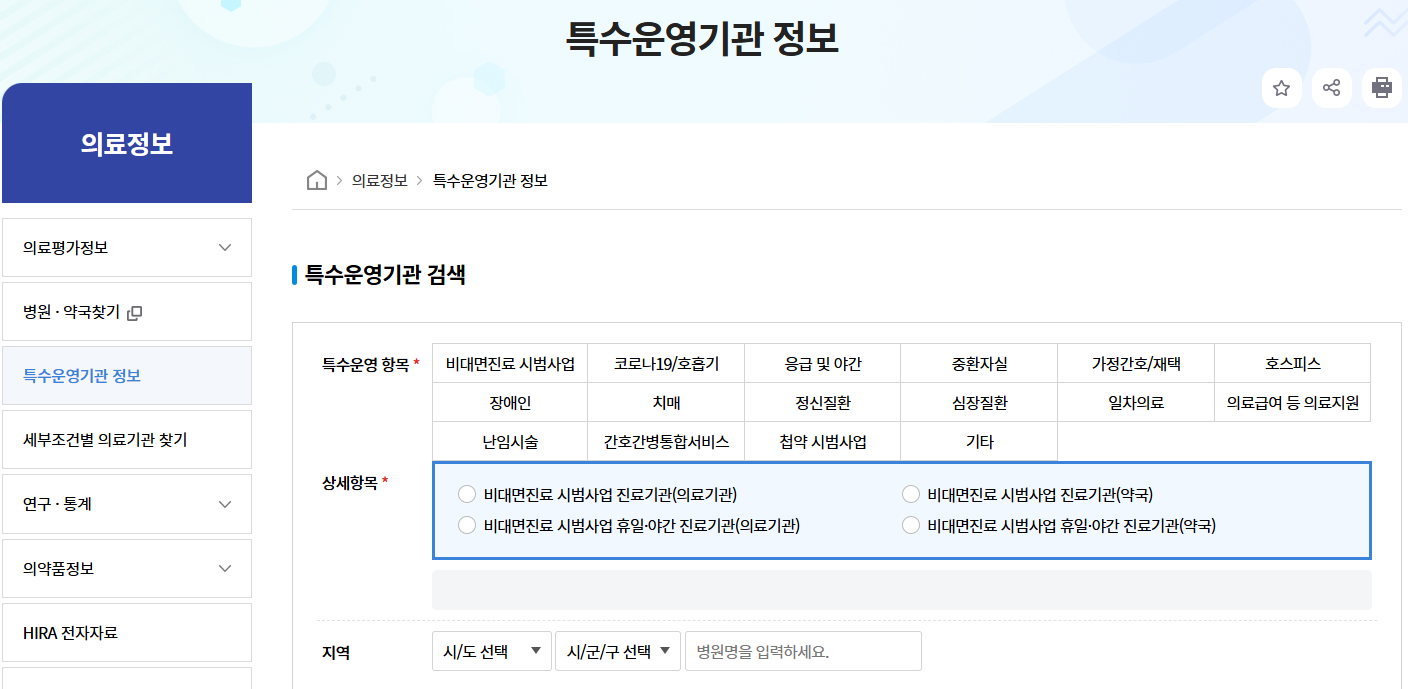This screenshot has height=689, width=1408.
Task: Click the 특수운영 항목 label
Action: pyautogui.click(x=365, y=364)
